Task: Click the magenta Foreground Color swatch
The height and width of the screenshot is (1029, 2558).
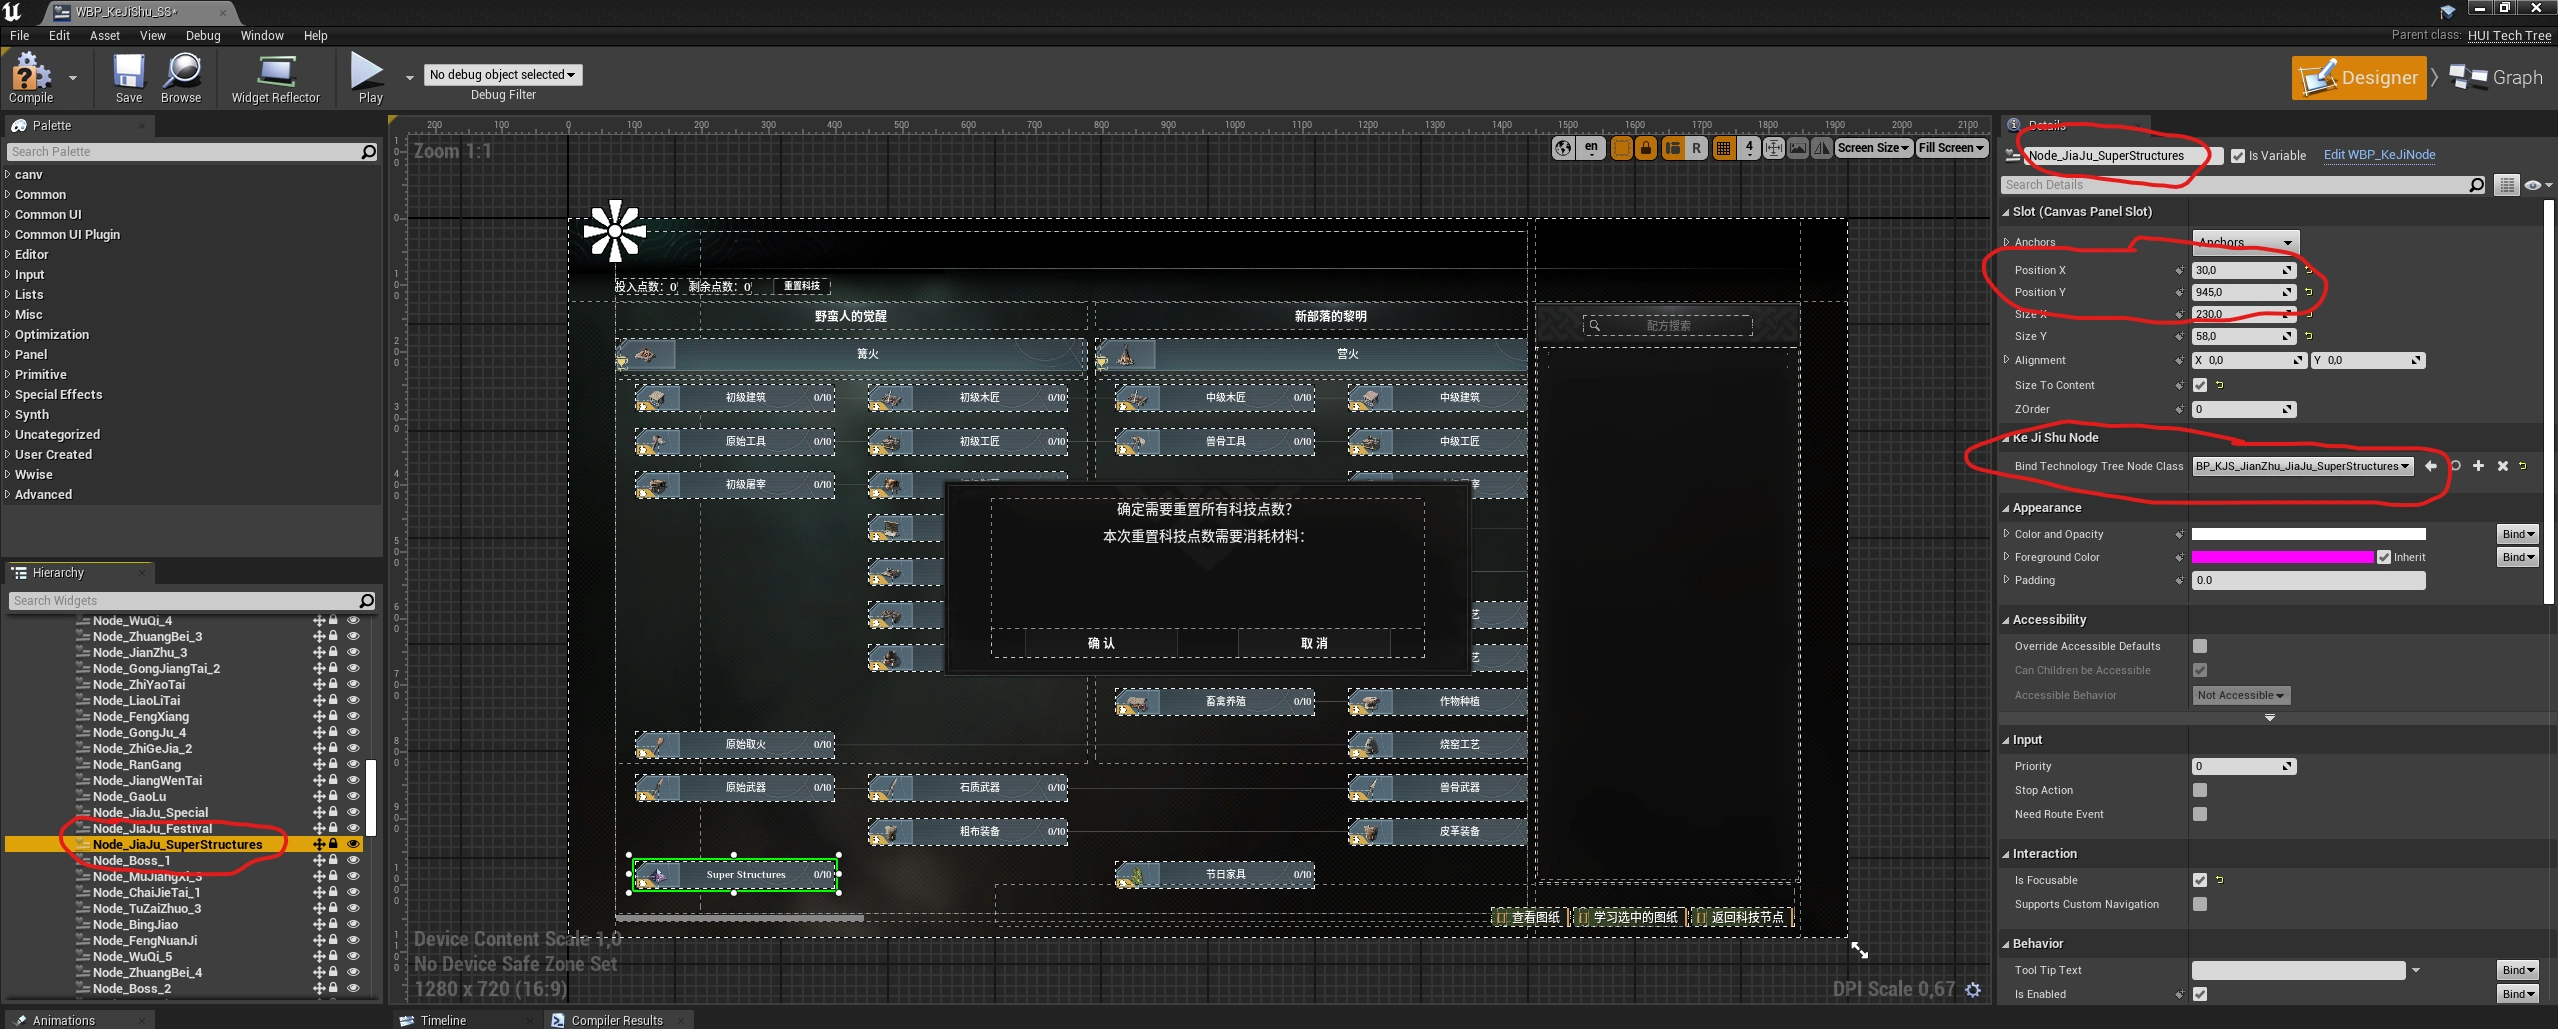Action: [x=2282, y=557]
